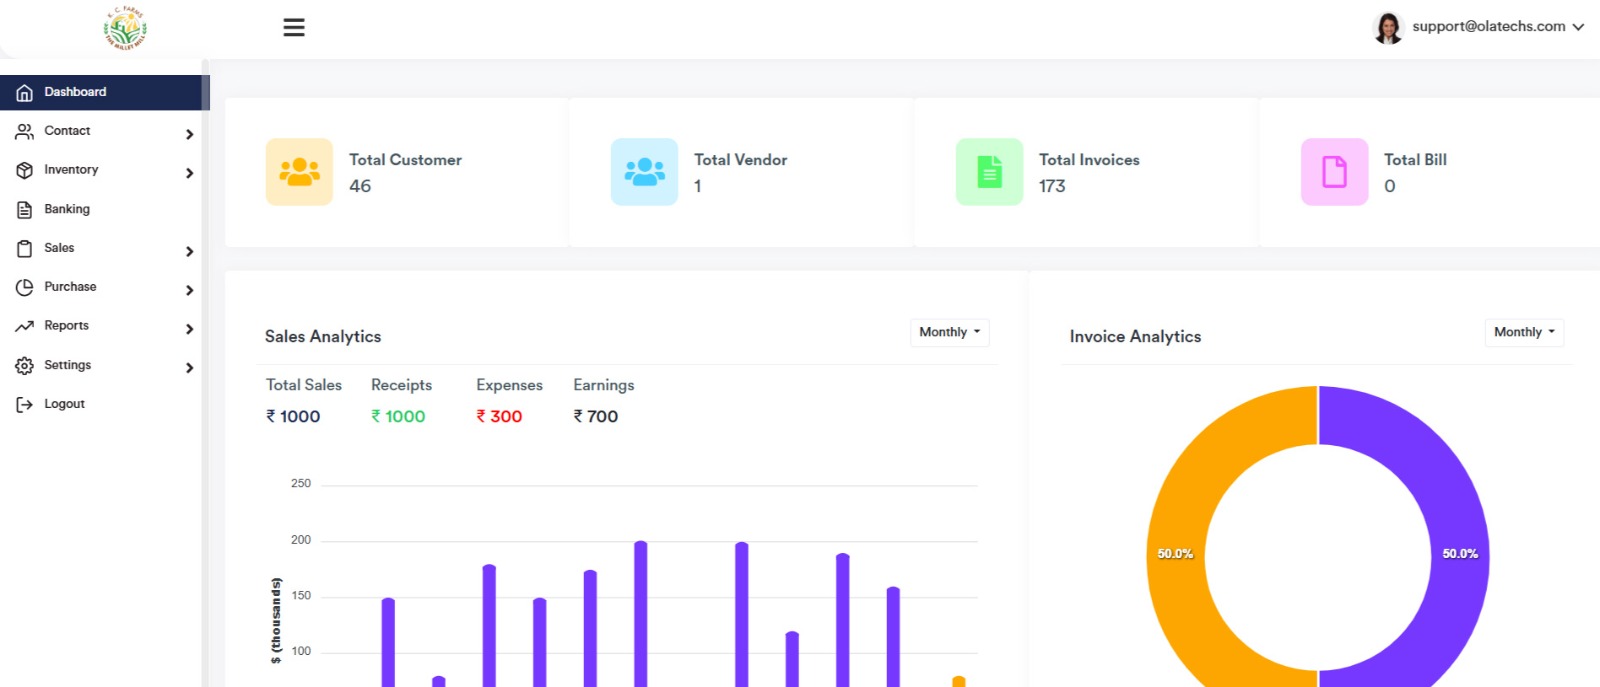Click the user avatar photo
Viewport: 1600px width, 687px height.
click(1388, 28)
